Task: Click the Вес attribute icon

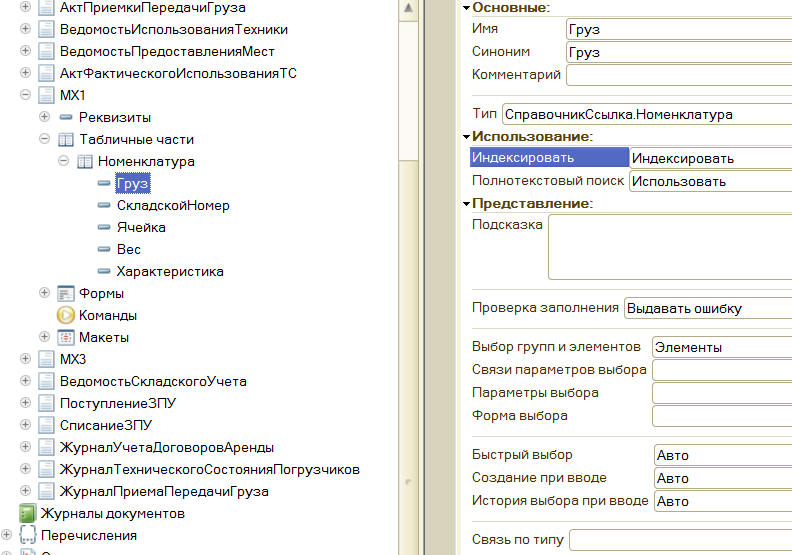Action: click(104, 249)
